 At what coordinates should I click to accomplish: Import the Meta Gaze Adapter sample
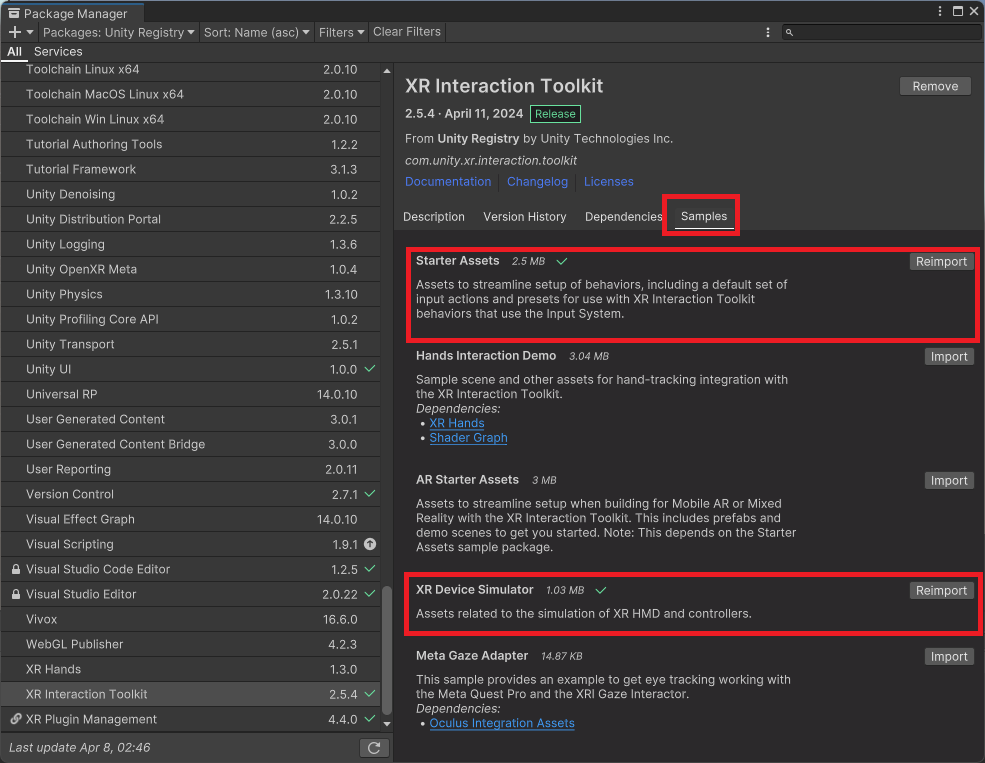[949, 656]
